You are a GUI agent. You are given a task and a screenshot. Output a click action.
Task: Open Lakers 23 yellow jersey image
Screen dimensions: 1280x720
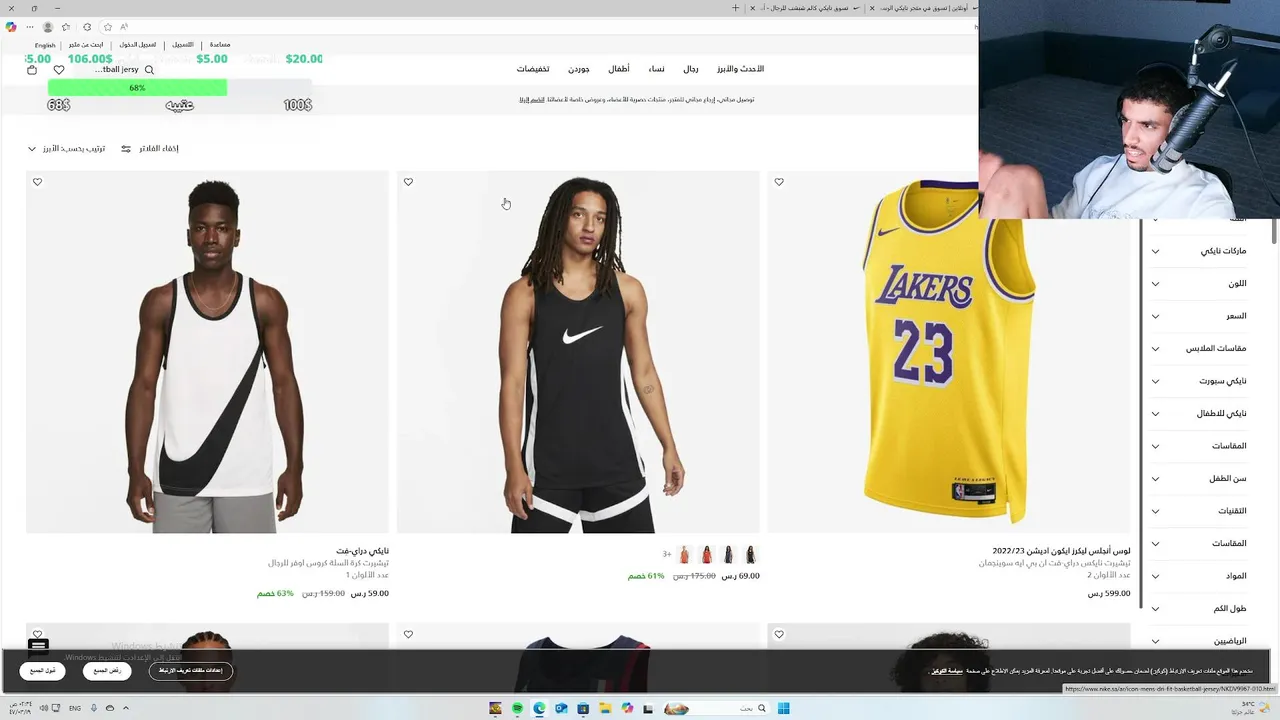click(x=949, y=352)
